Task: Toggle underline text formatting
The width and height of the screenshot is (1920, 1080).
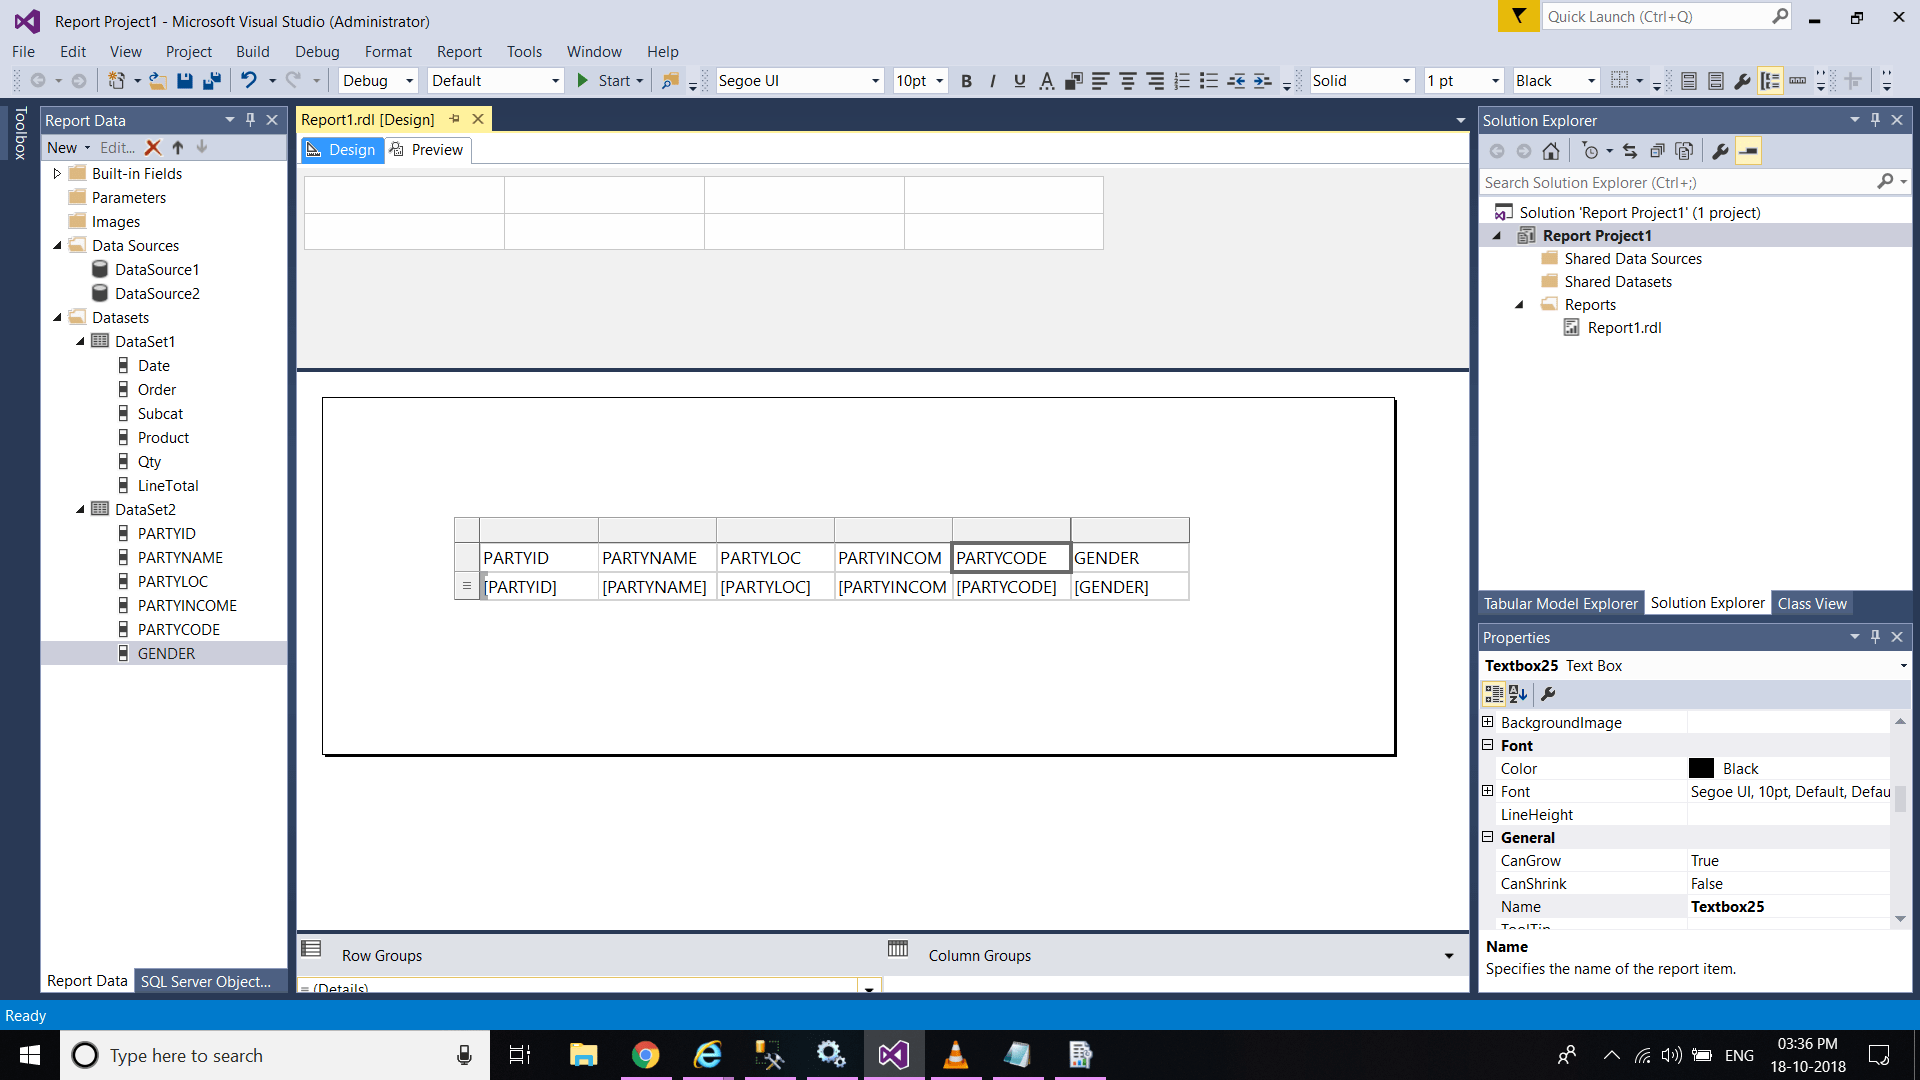Action: click(1019, 81)
